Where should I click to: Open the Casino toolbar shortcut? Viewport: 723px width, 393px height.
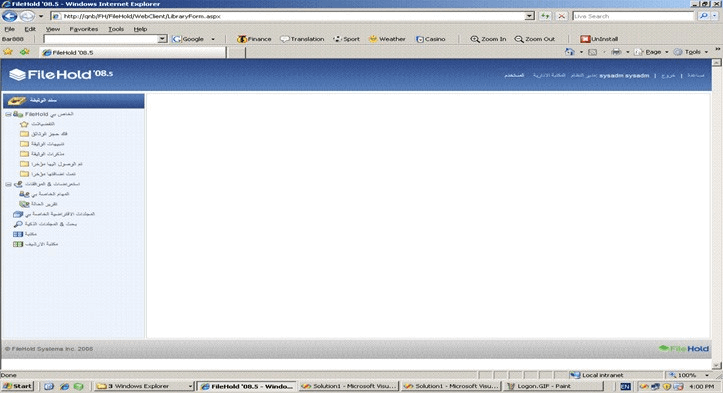pos(431,39)
